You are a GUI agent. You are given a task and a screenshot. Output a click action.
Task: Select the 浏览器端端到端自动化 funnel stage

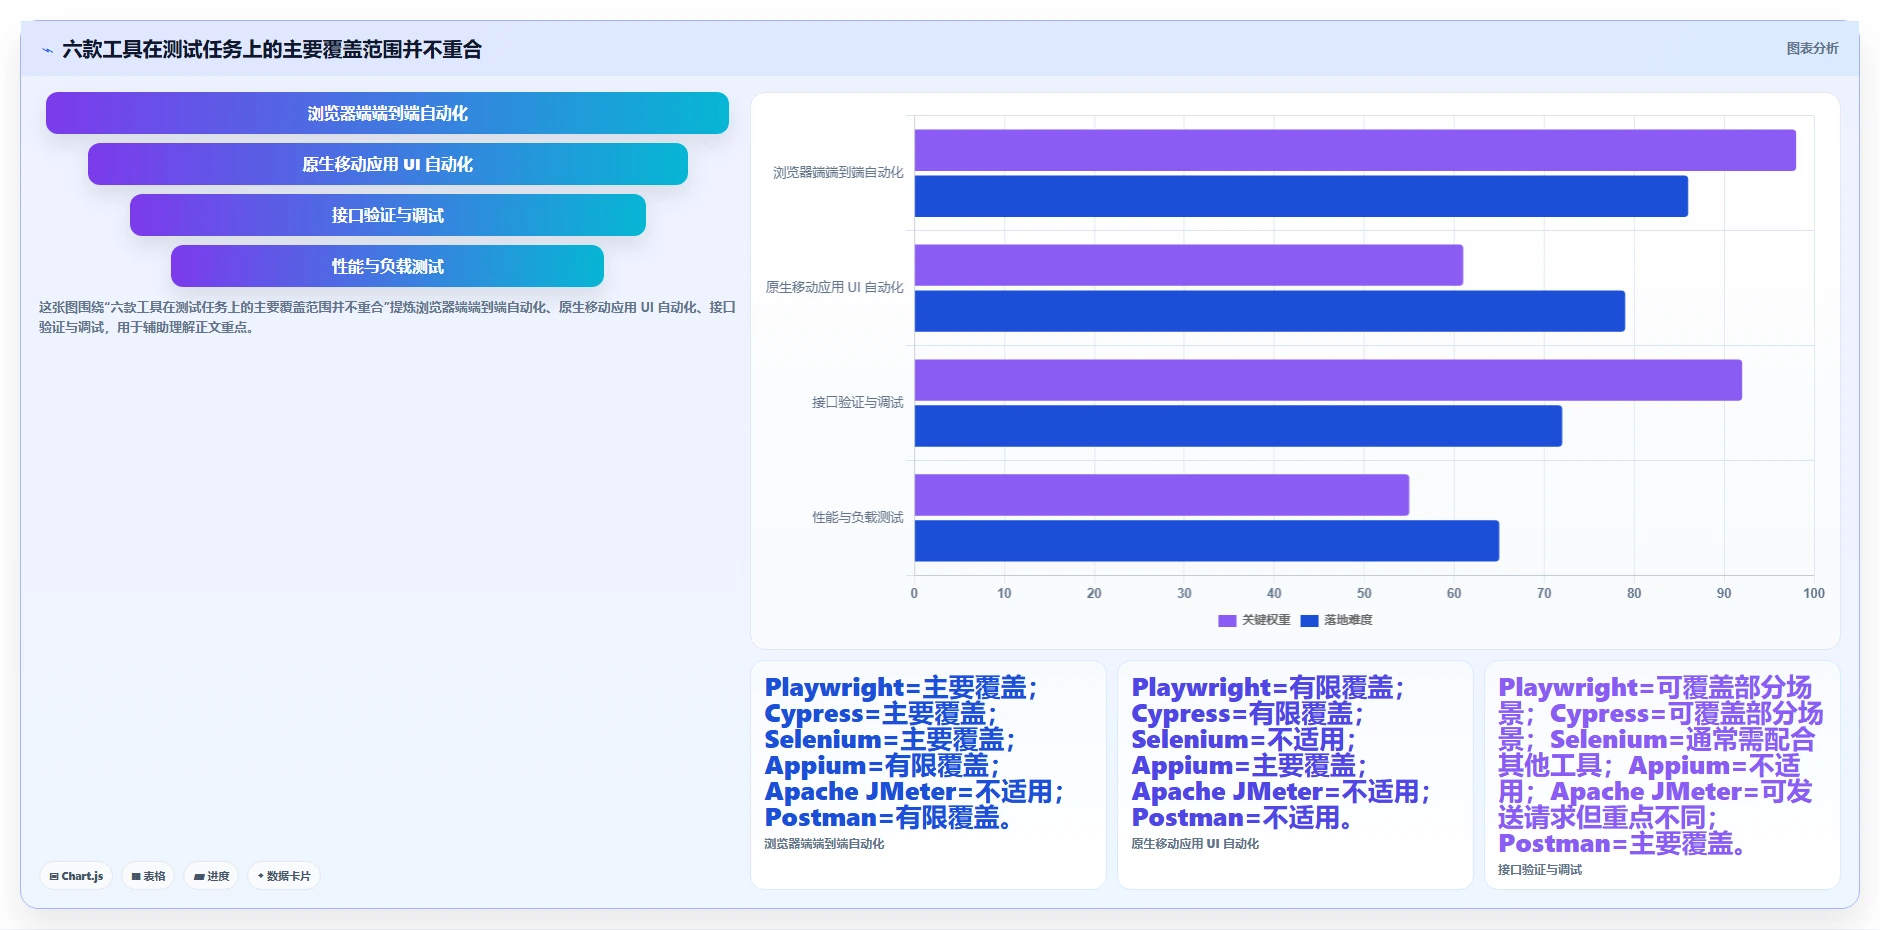[x=387, y=113]
